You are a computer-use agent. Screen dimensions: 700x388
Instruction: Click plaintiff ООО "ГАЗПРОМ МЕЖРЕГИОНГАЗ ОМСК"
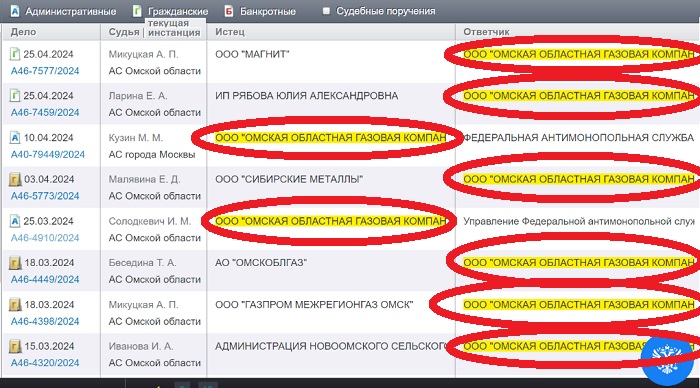314,305
